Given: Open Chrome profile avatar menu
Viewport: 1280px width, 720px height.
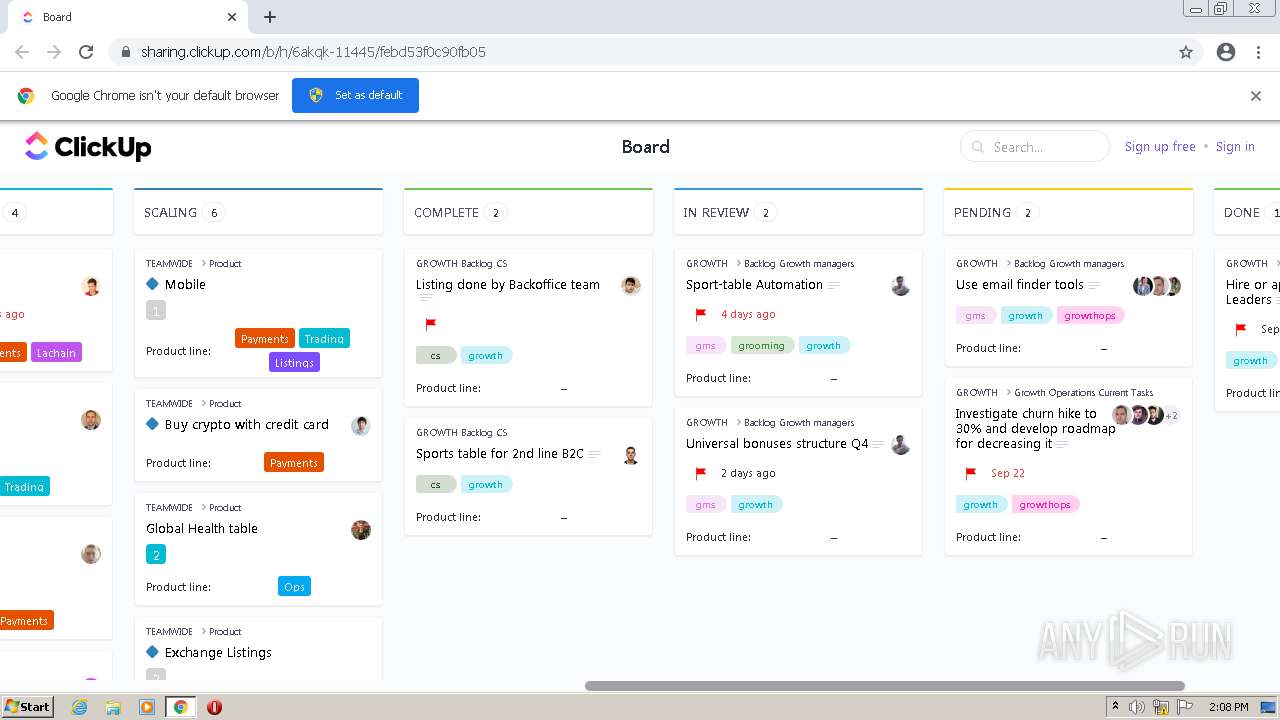Looking at the screenshot, I should (1226, 52).
